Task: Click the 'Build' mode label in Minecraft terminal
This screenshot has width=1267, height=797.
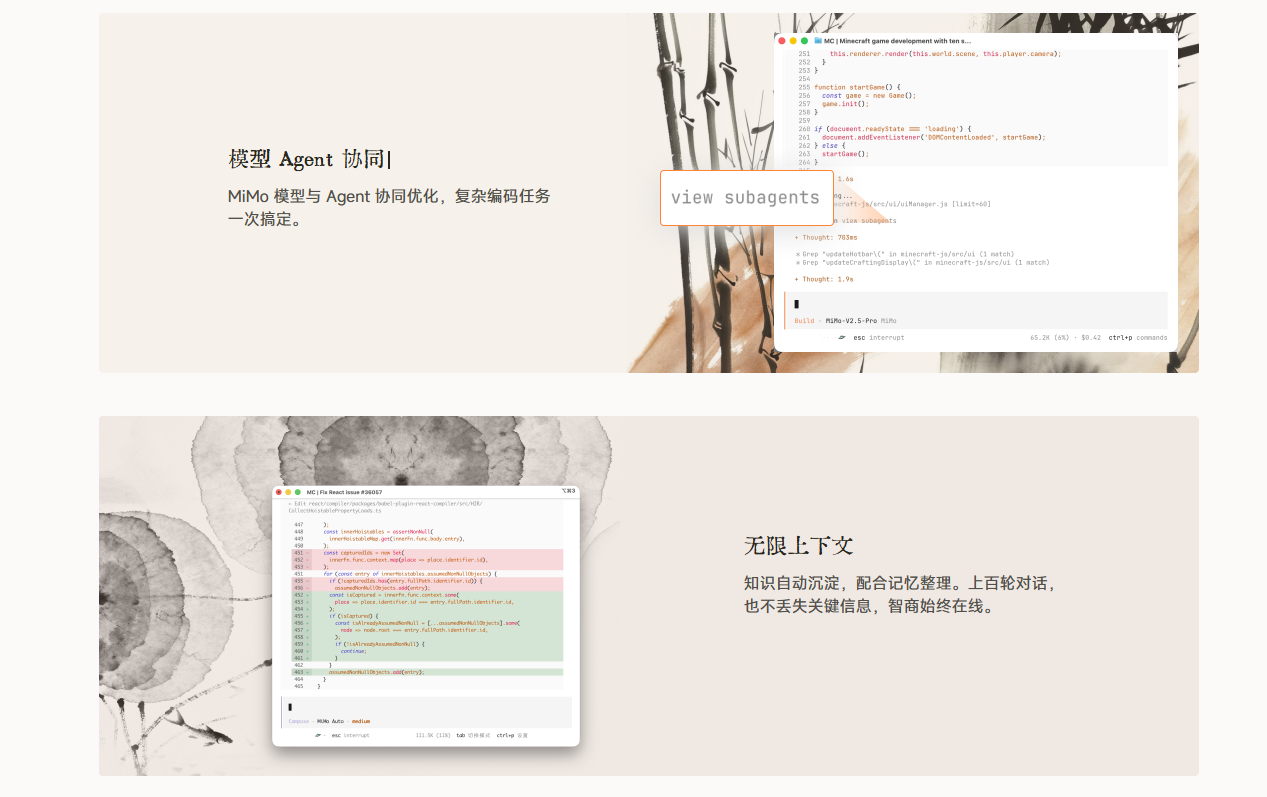Action: pyautogui.click(x=804, y=321)
